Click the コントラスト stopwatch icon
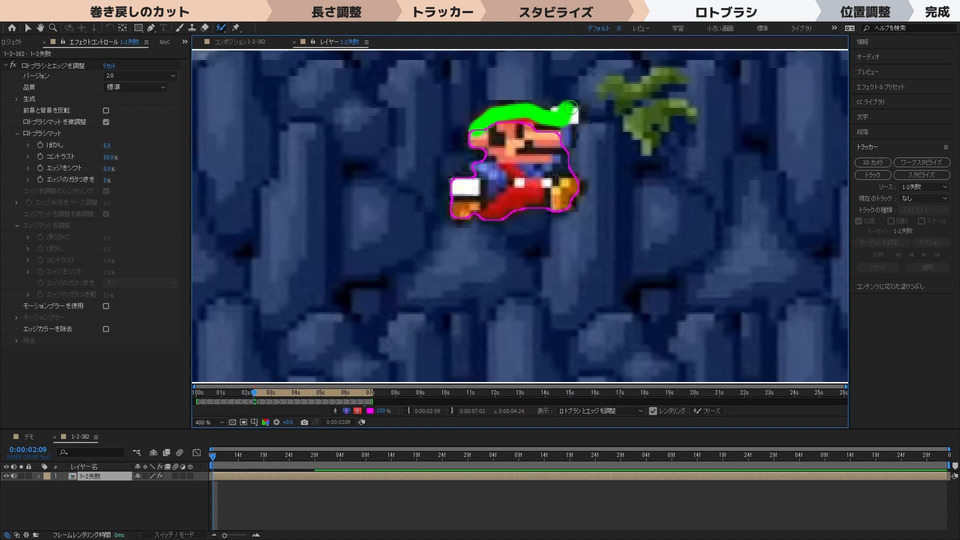Image resolution: width=960 pixels, height=540 pixels. click(x=40, y=157)
